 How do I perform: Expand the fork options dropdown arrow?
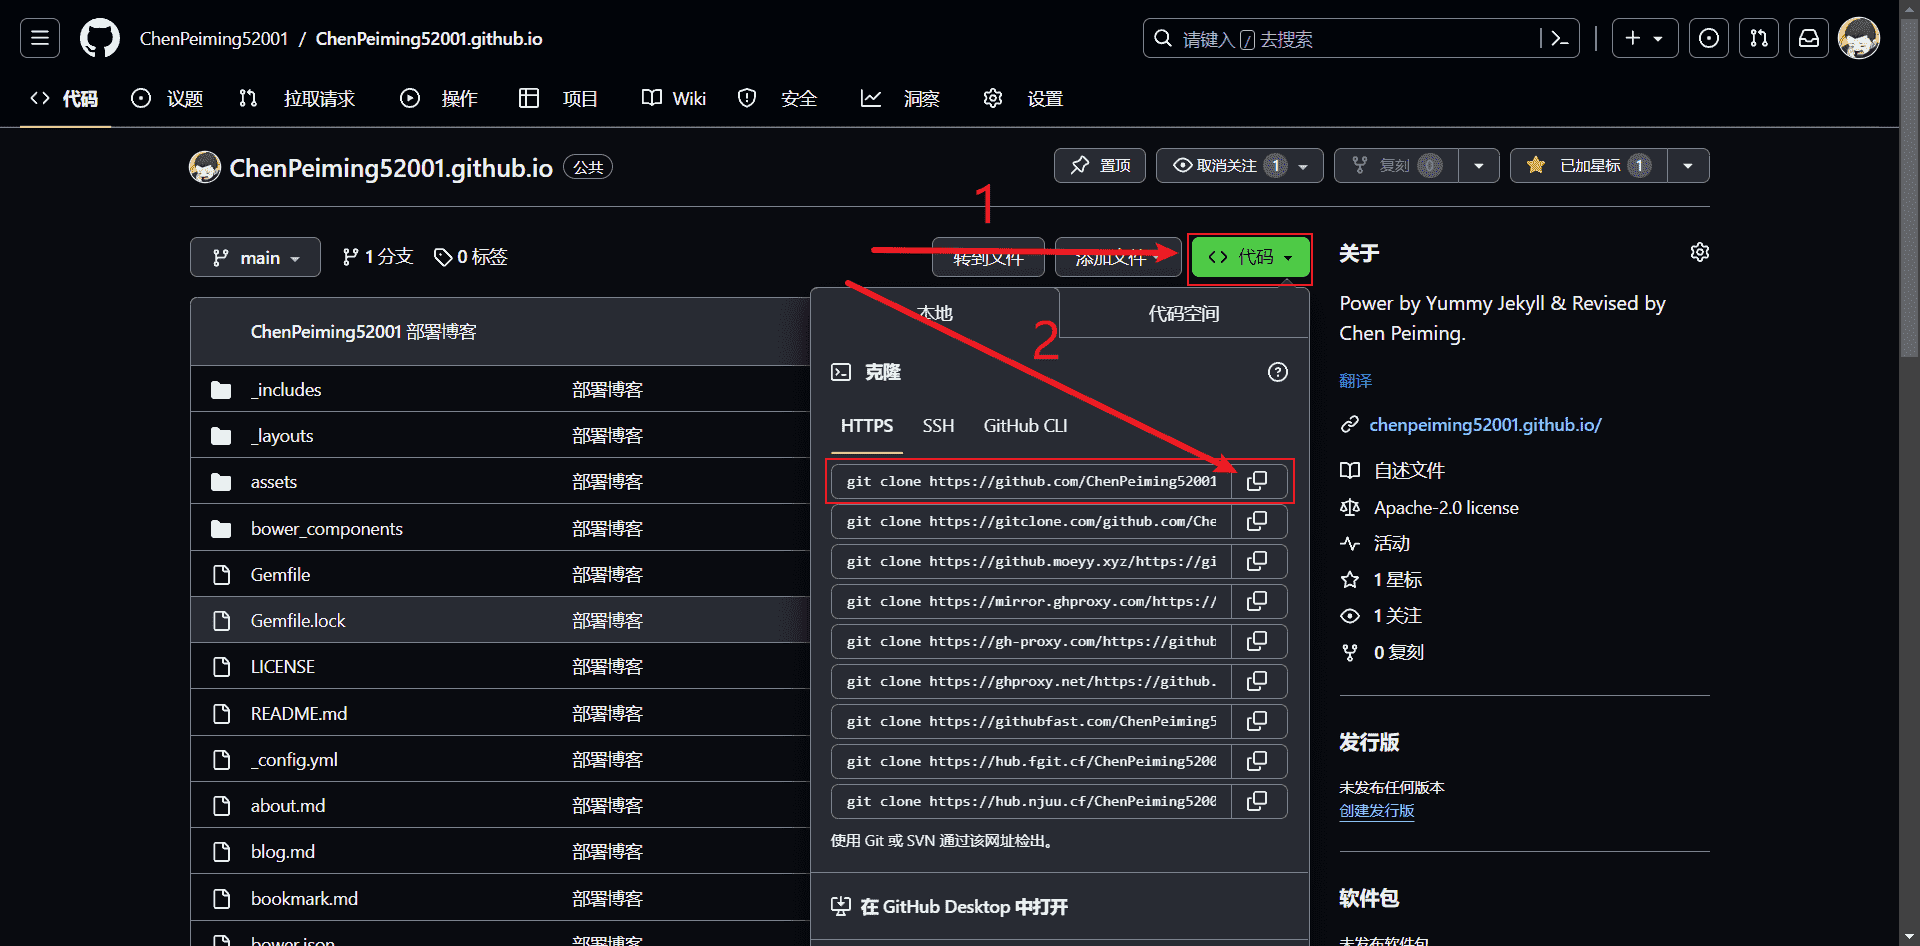click(x=1479, y=165)
